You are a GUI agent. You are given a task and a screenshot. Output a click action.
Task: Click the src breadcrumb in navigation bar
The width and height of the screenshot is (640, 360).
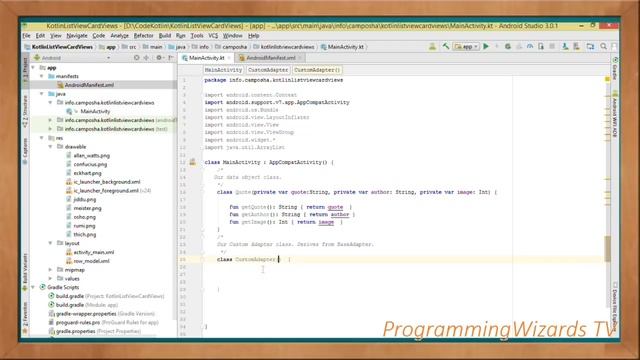point(130,47)
